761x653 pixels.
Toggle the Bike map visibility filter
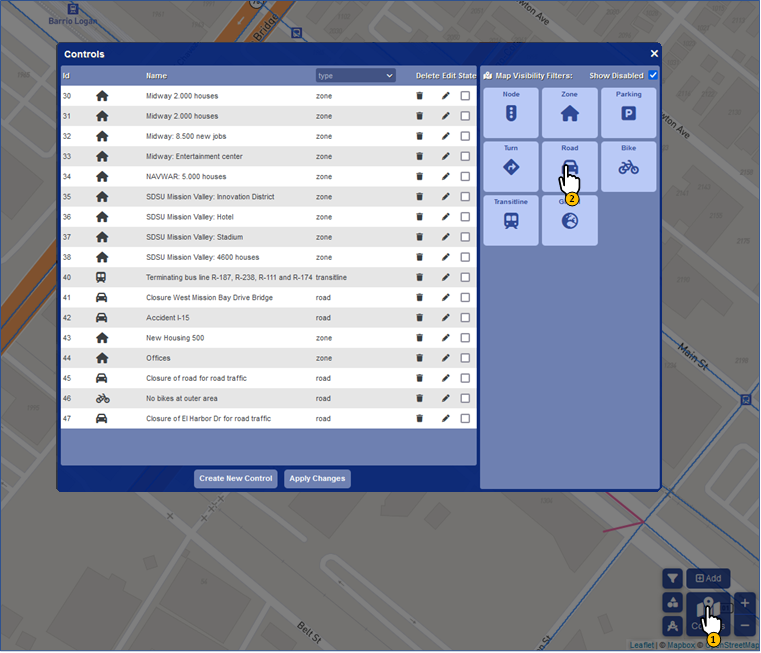tap(629, 167)
